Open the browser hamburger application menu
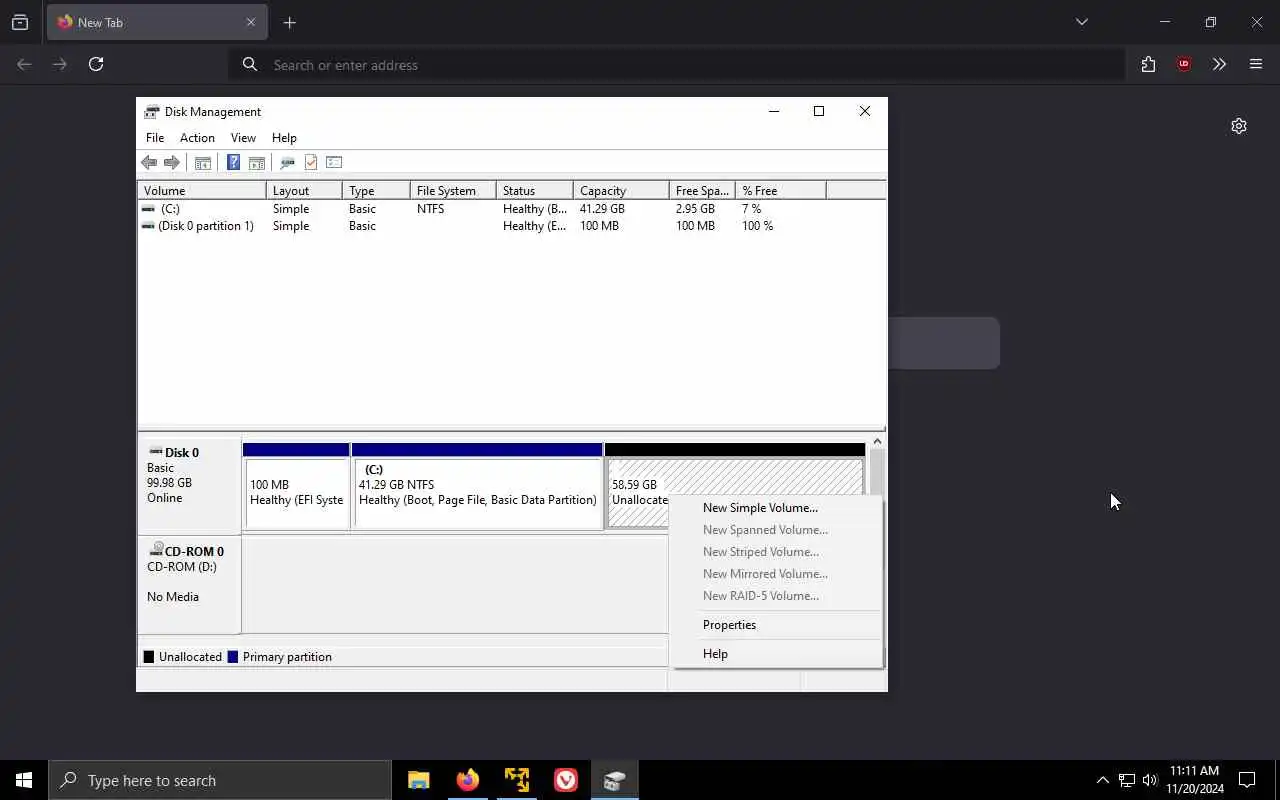 1256,64
